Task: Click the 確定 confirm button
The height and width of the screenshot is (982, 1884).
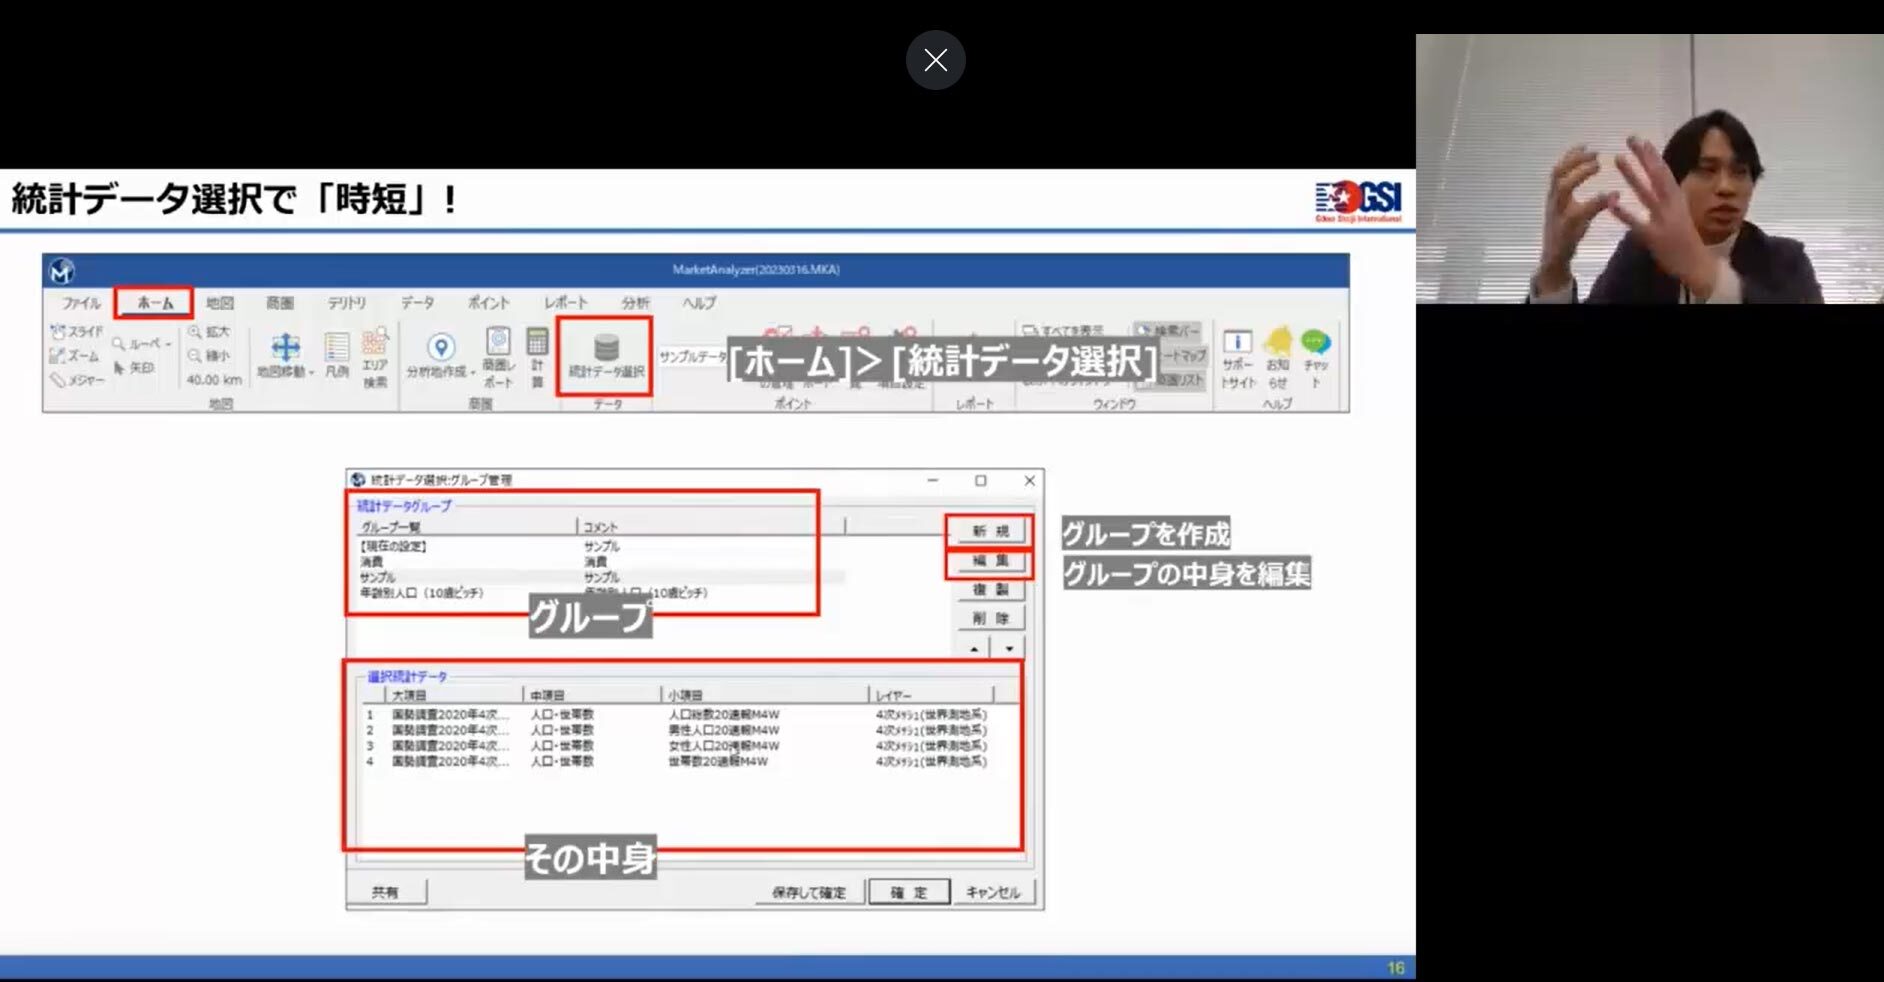Action: tap(908, 892)
